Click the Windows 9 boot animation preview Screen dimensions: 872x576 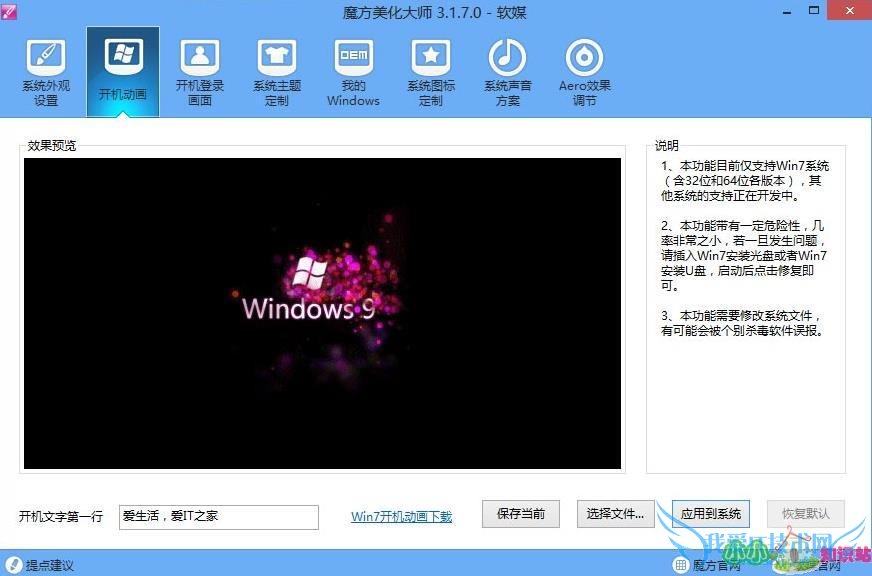[x=323, y=314]
